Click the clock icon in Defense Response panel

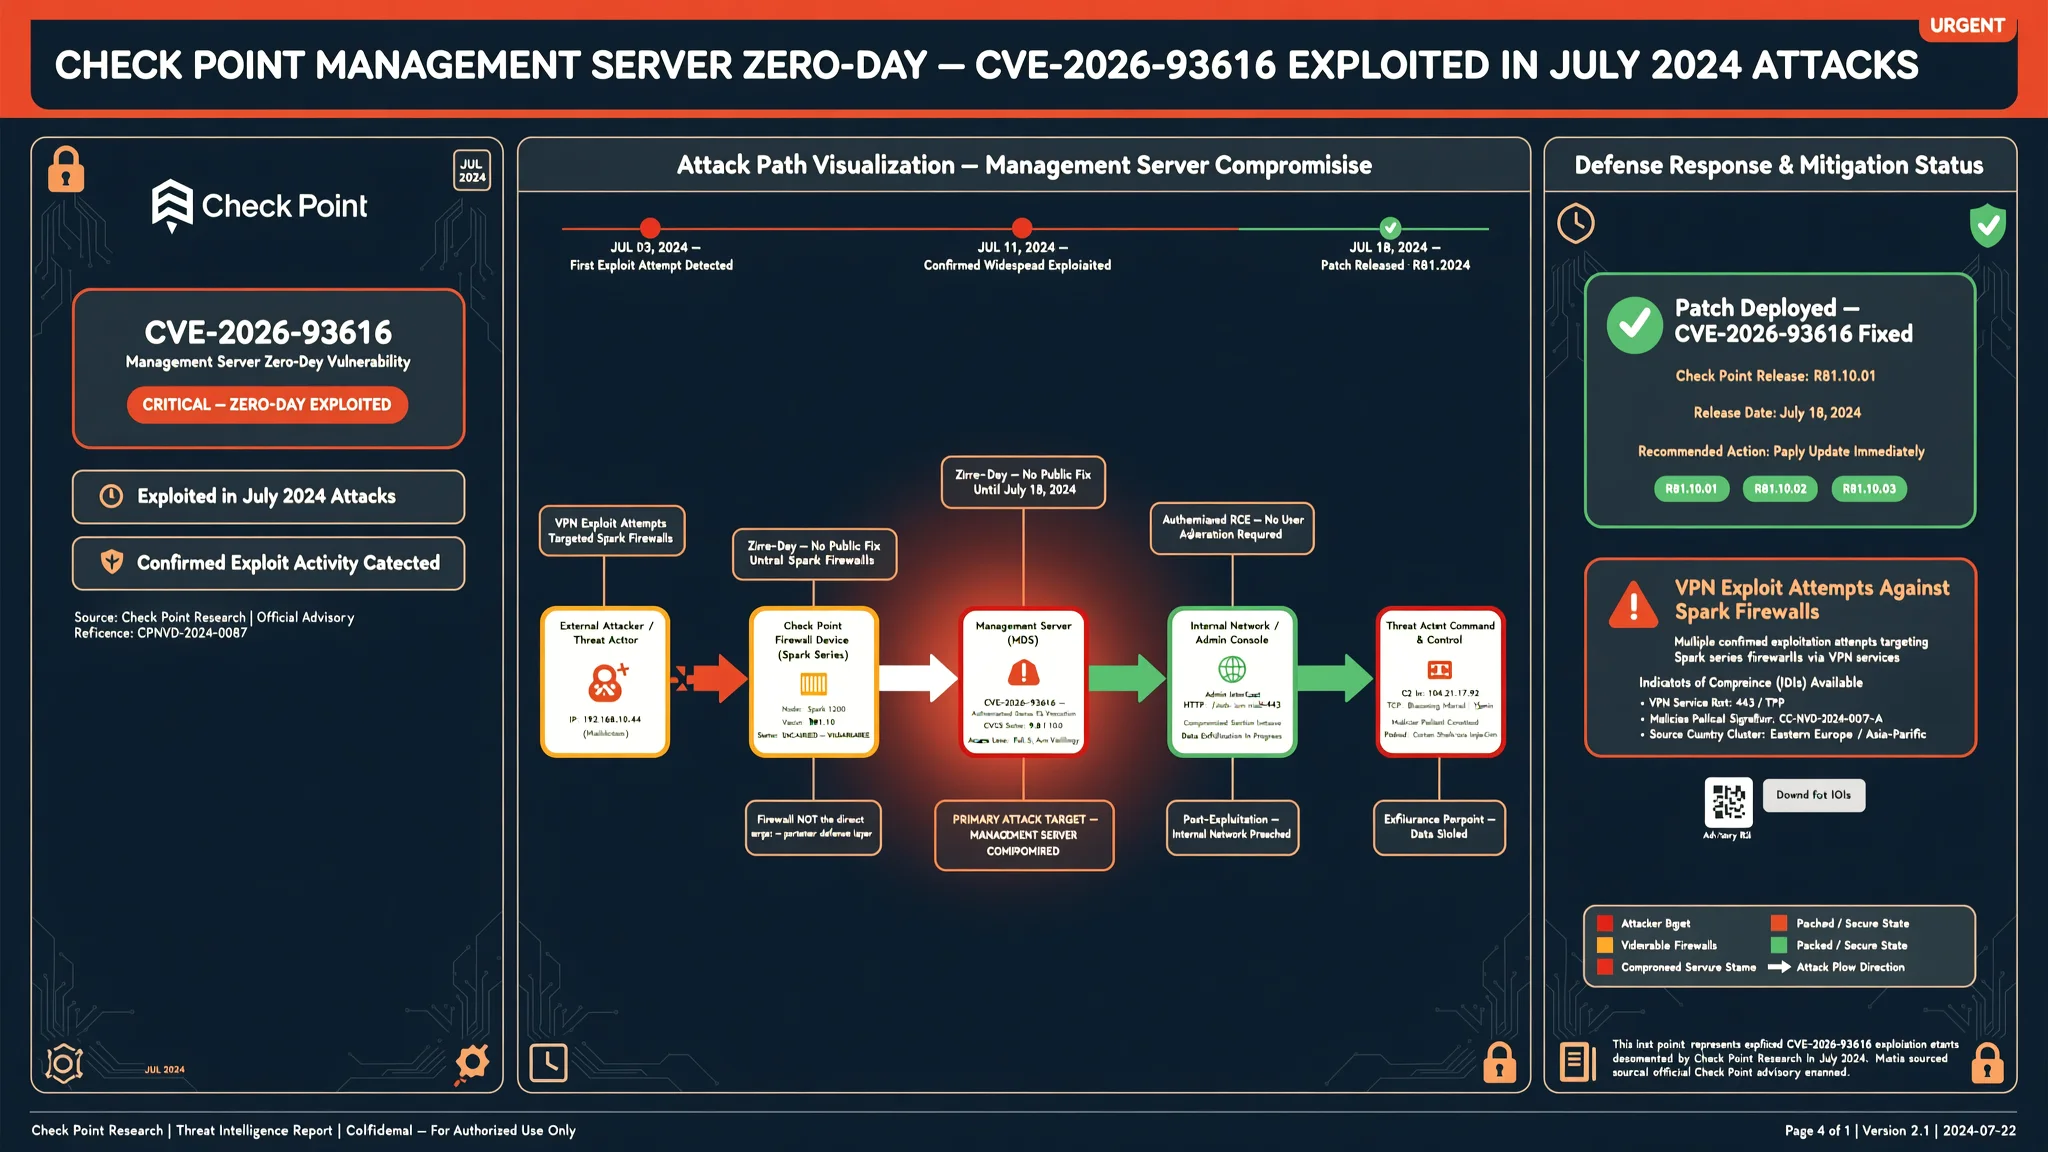pyautogui.click(x=1576, y=223)
